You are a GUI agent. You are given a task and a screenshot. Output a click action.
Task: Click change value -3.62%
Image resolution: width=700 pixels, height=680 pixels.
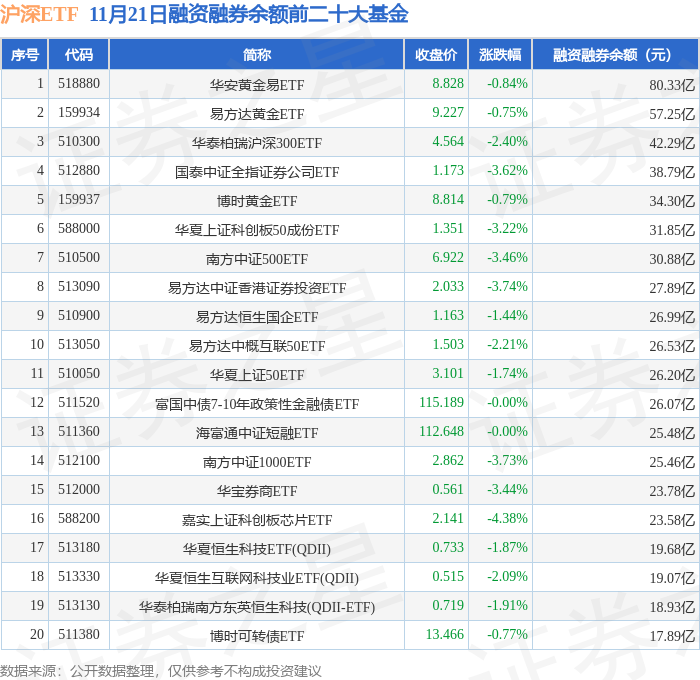507,171
